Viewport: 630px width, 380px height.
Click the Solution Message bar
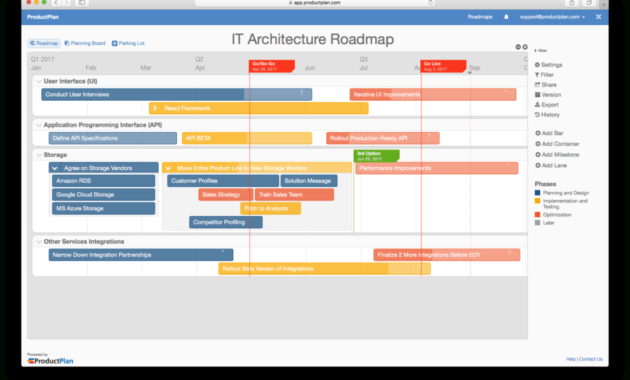[309, 181]
